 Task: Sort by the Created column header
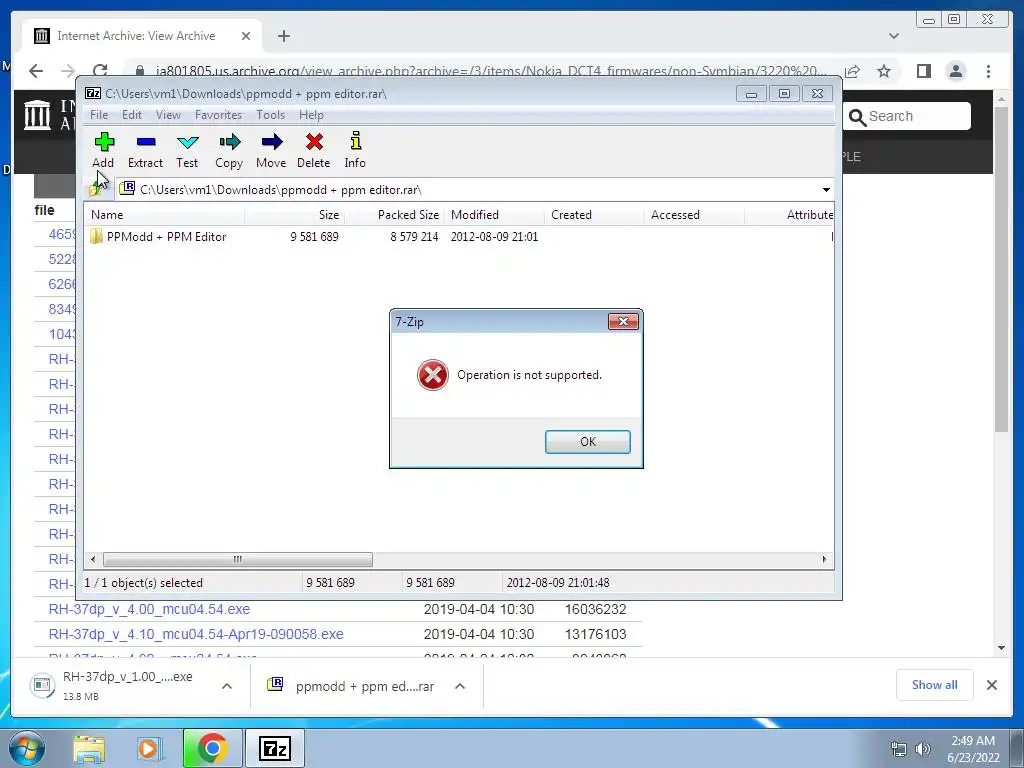pyautogui.click(x=594, y=215)
